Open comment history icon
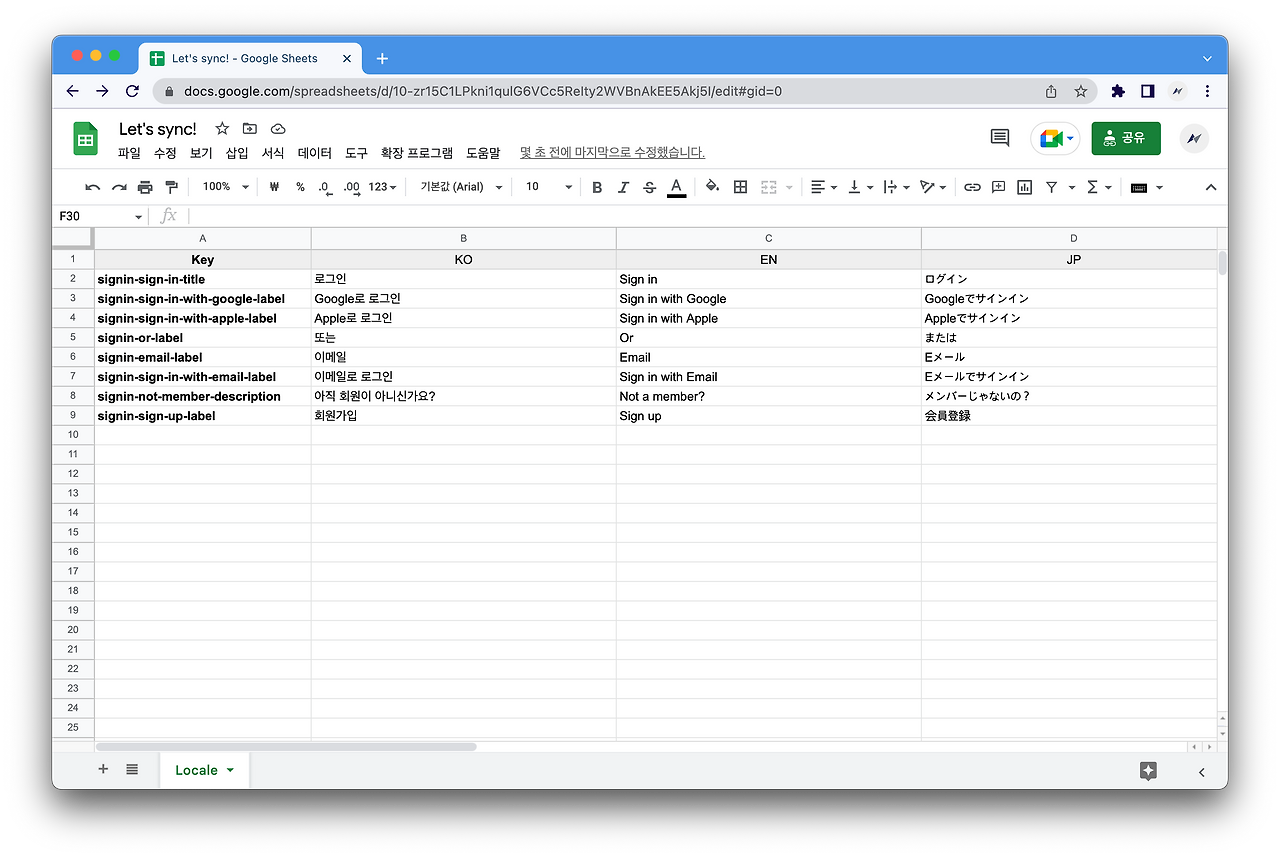1280x858 pixels. [x=1000, y=138]
